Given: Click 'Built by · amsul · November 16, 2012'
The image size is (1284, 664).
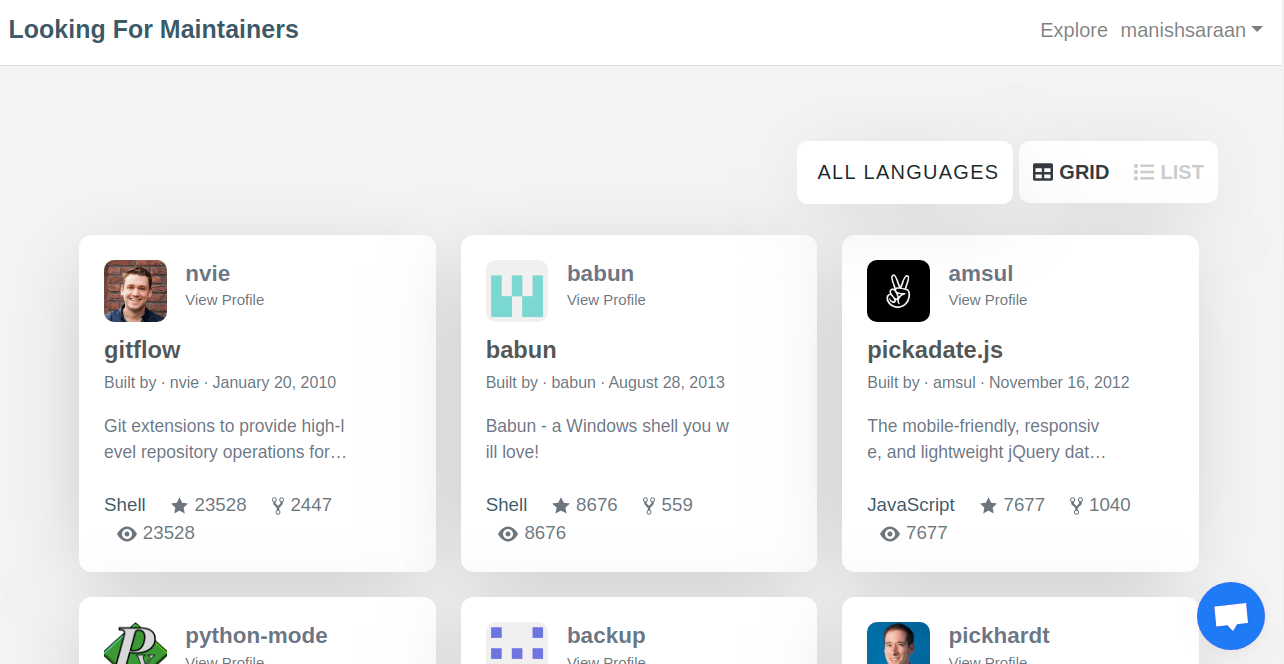Looking at the screenshot, I should (x=998, y=382).
